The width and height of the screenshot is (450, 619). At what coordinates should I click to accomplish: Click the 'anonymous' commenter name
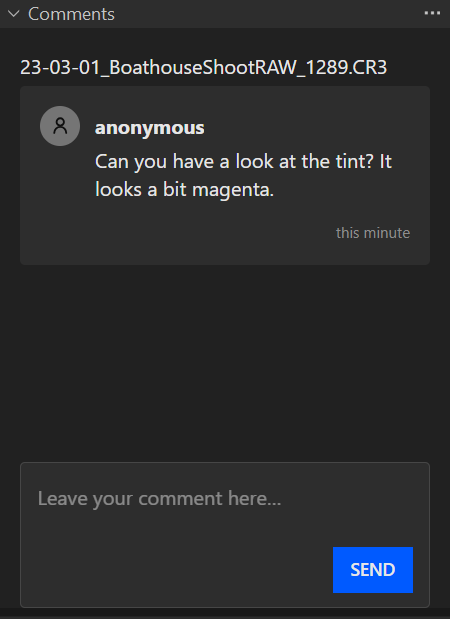(150, 128)
